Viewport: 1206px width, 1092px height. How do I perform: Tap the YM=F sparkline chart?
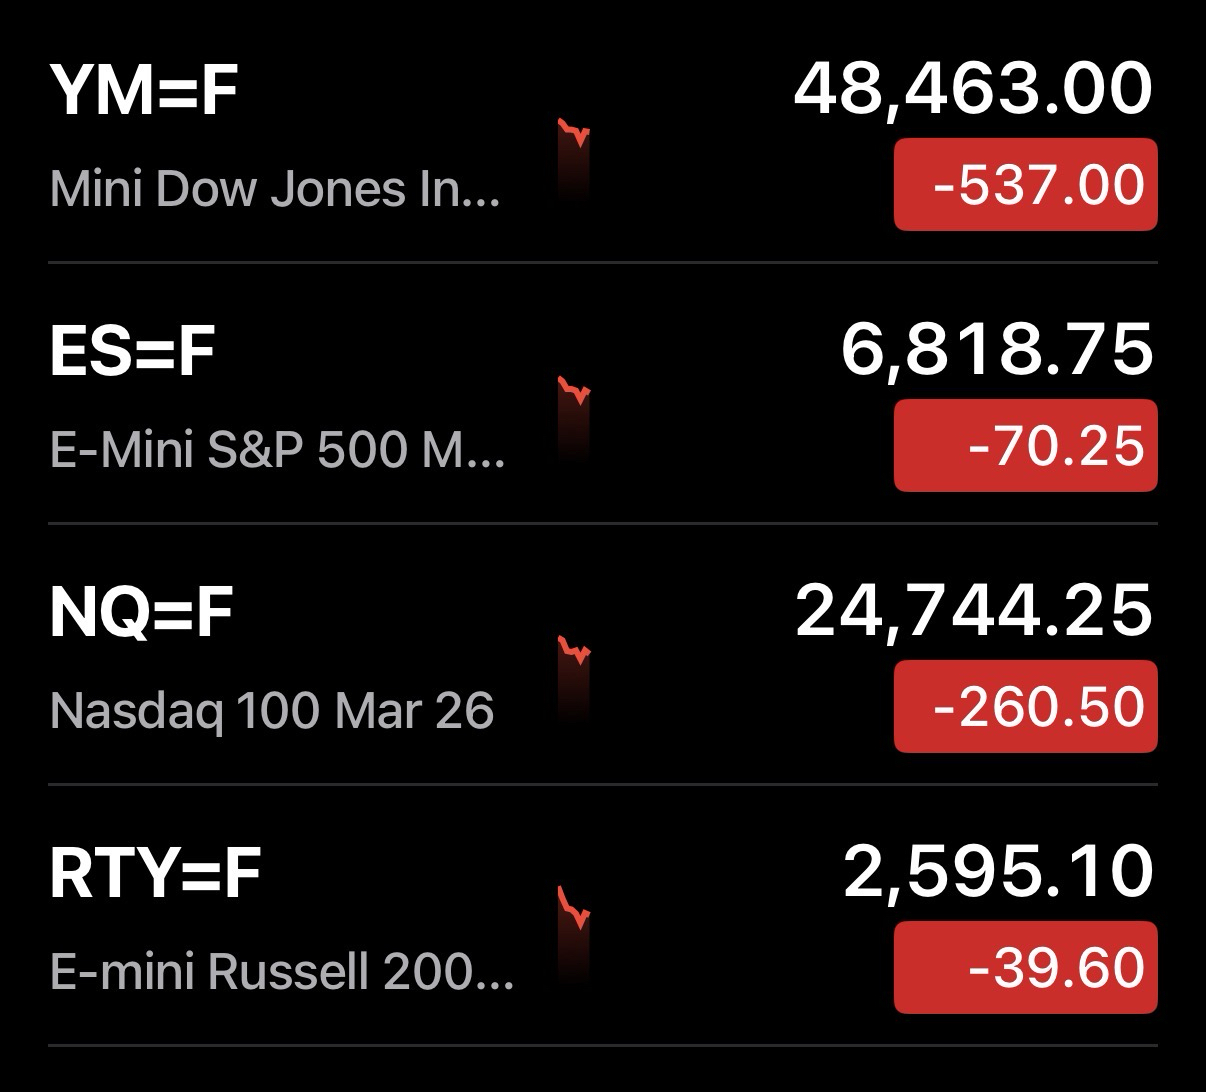click(574, 160)
